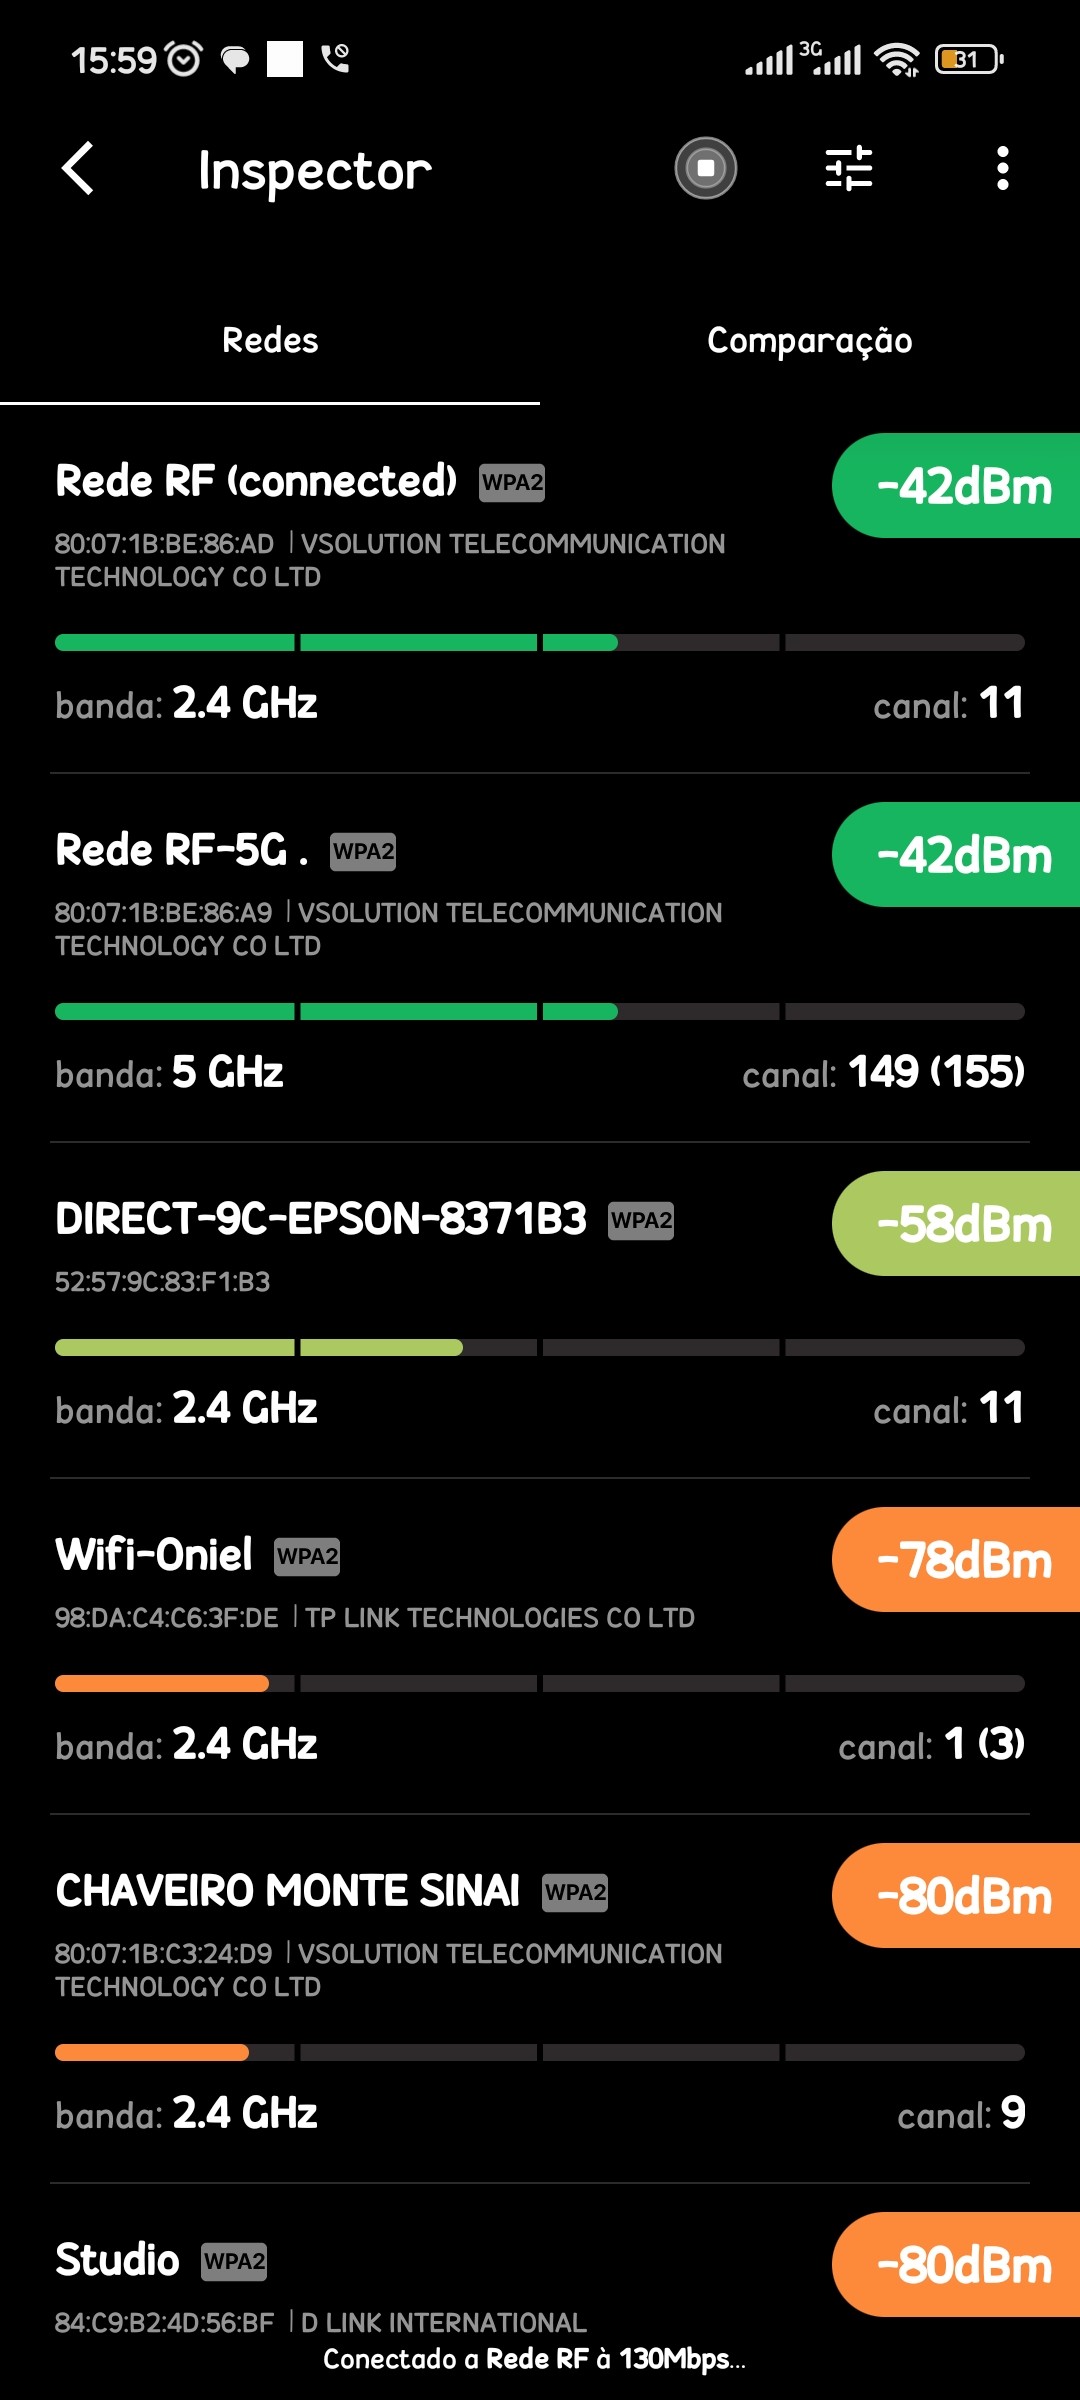Viewport: 1080px width, 2400px height.
Task: Tap the WPA2 badge next to DIRECT-9C-EPSON-8371B3
Action: tap(641, 1221)
